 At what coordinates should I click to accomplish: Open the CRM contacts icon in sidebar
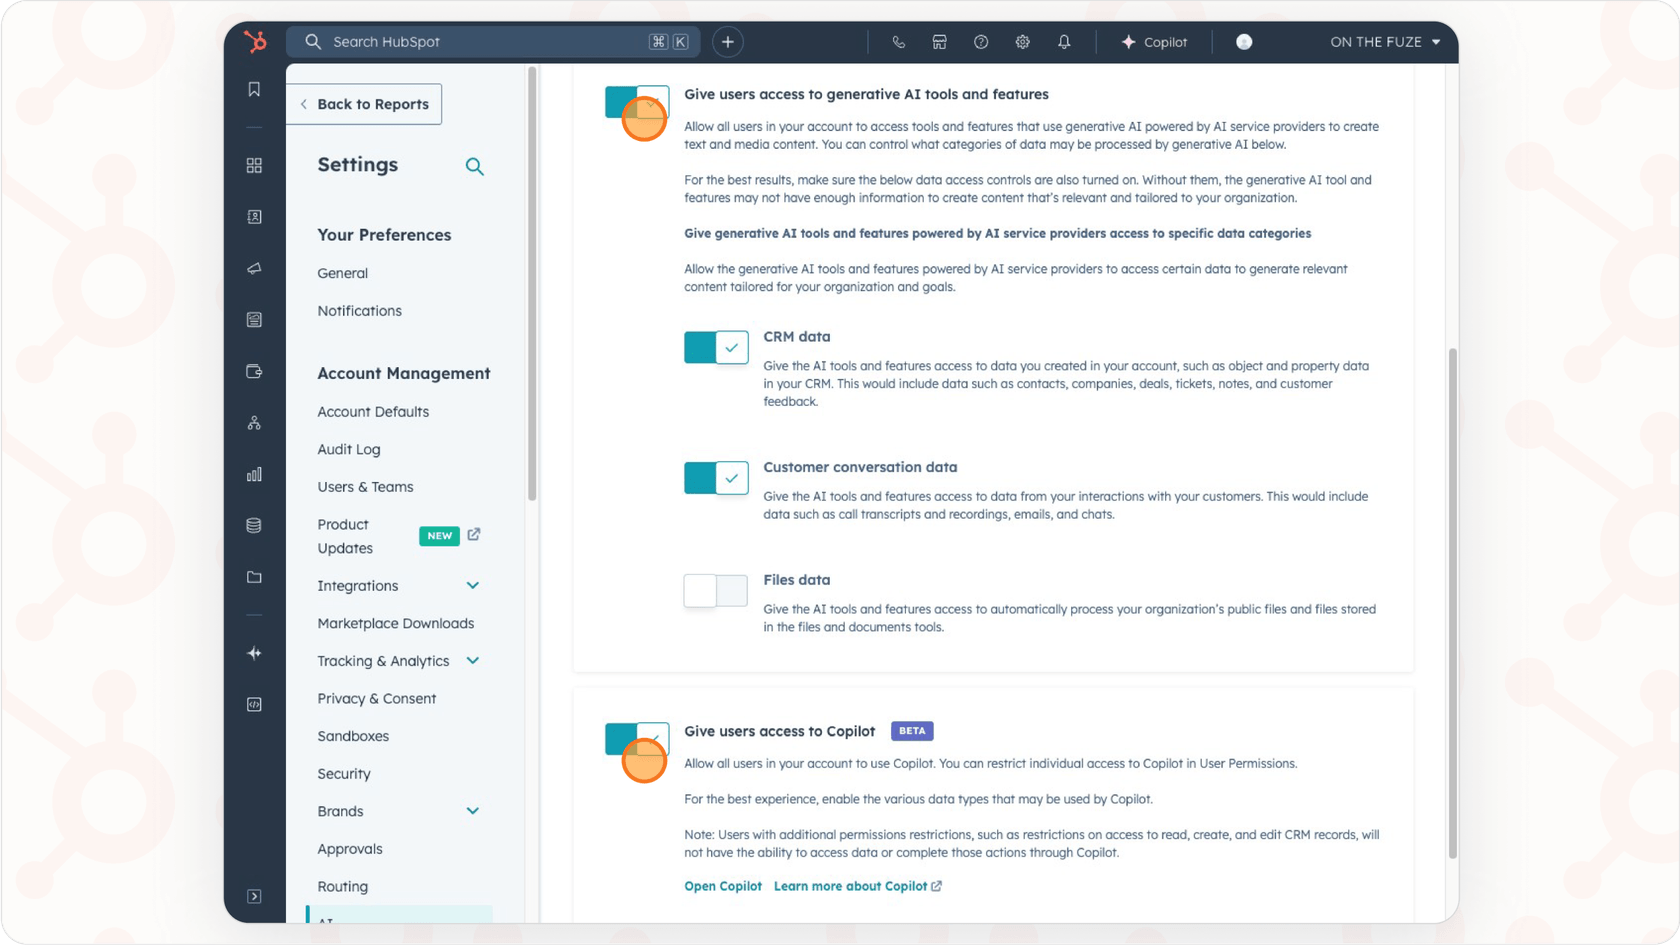(x=254, y=217)
